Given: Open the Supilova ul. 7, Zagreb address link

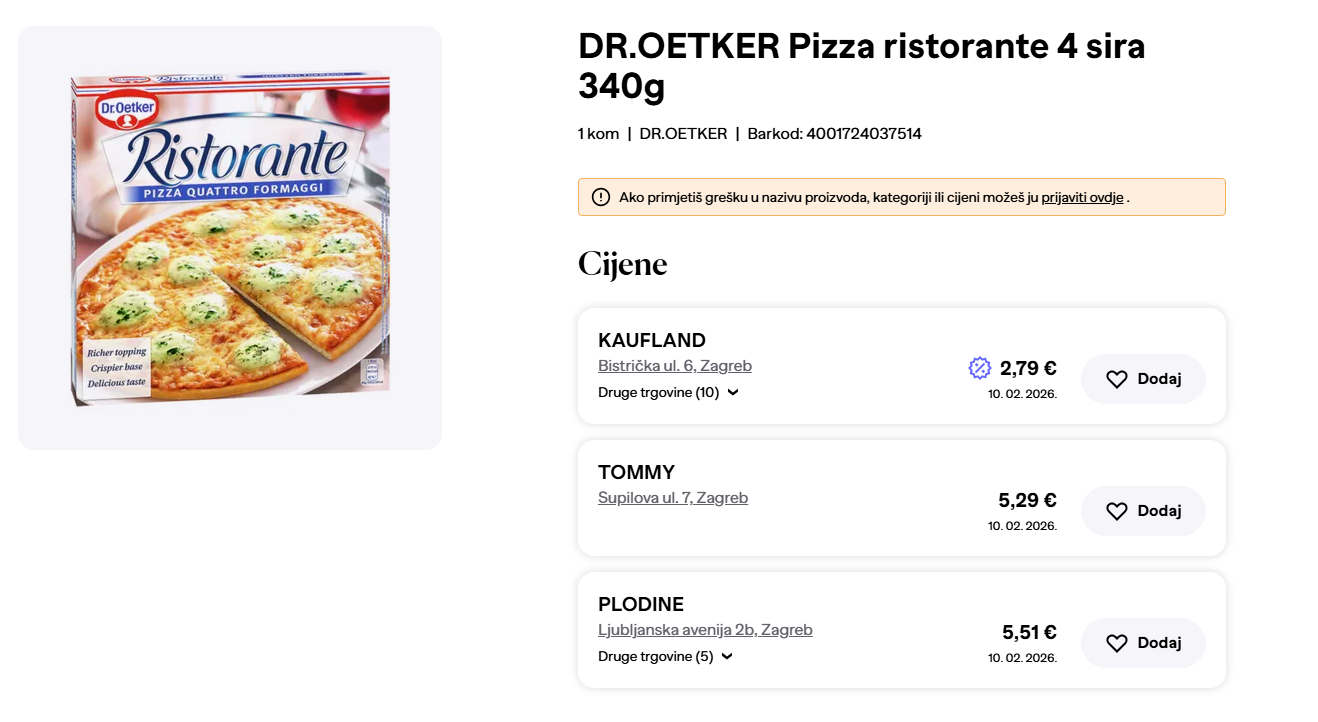Looking at the screenshot, I should (673, 498).
